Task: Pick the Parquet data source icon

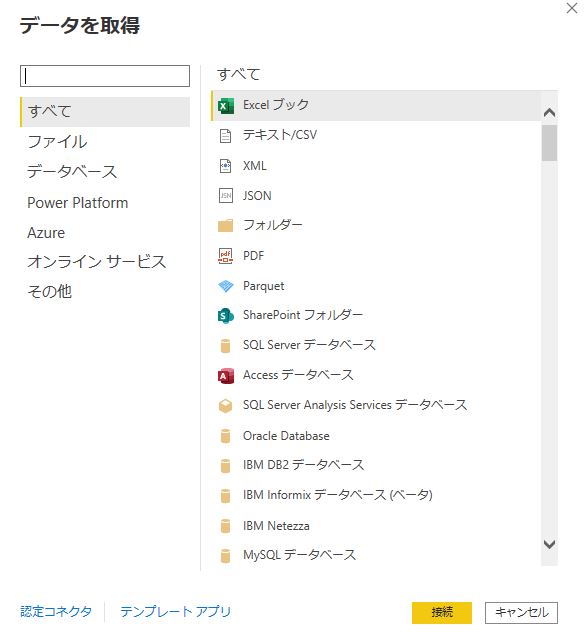Action: pyautogui.click(x=225, y=286)
